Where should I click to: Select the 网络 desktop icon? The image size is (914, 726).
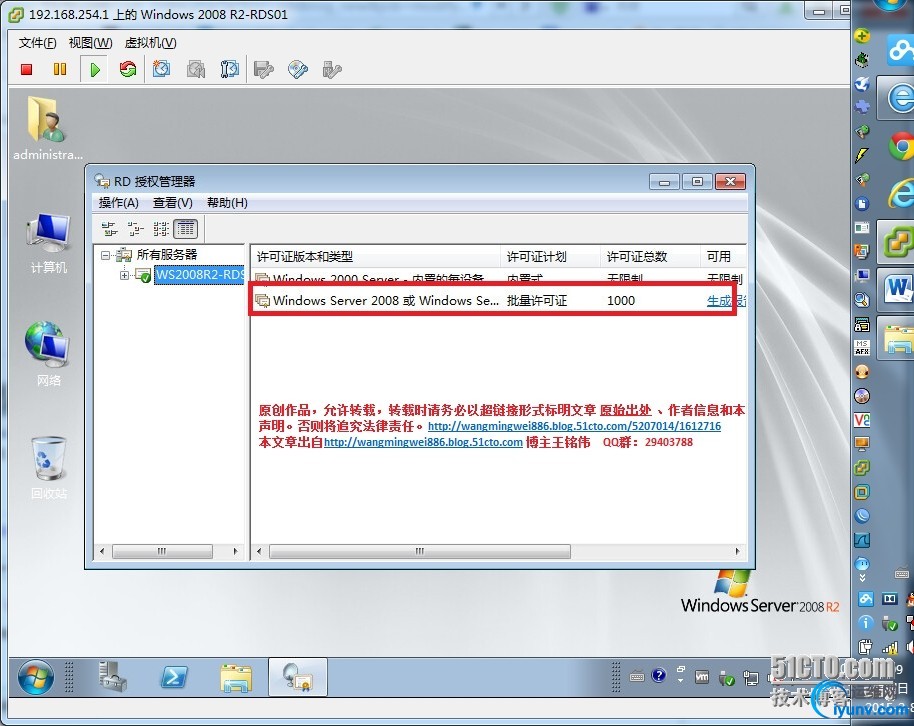tap(48, 354)
